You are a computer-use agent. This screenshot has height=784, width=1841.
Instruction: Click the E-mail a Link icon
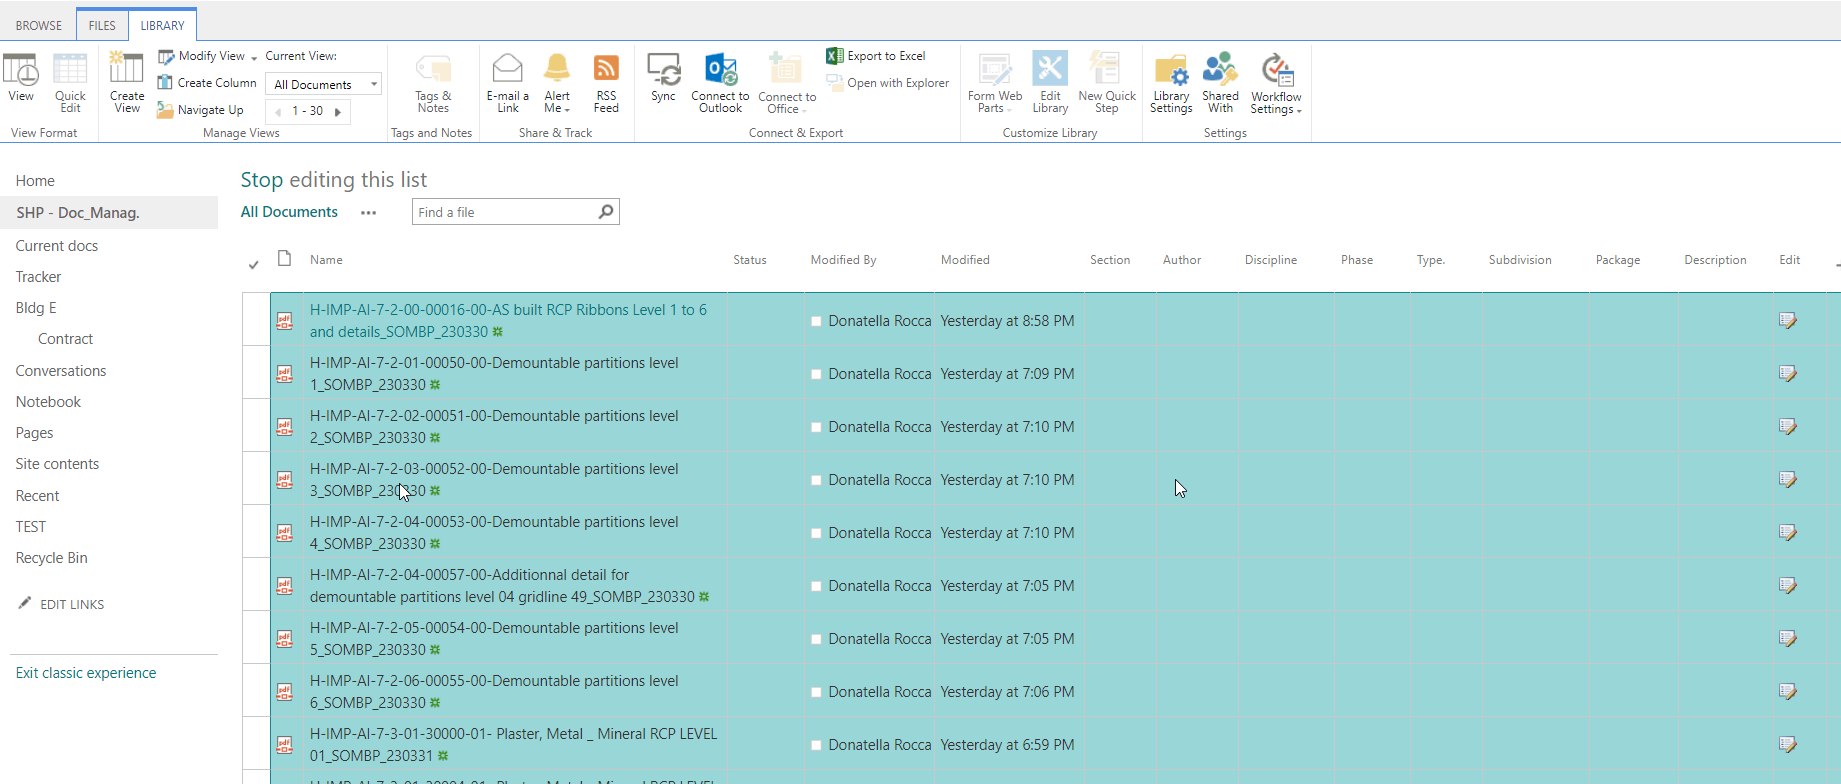click(x=508, y=69)
